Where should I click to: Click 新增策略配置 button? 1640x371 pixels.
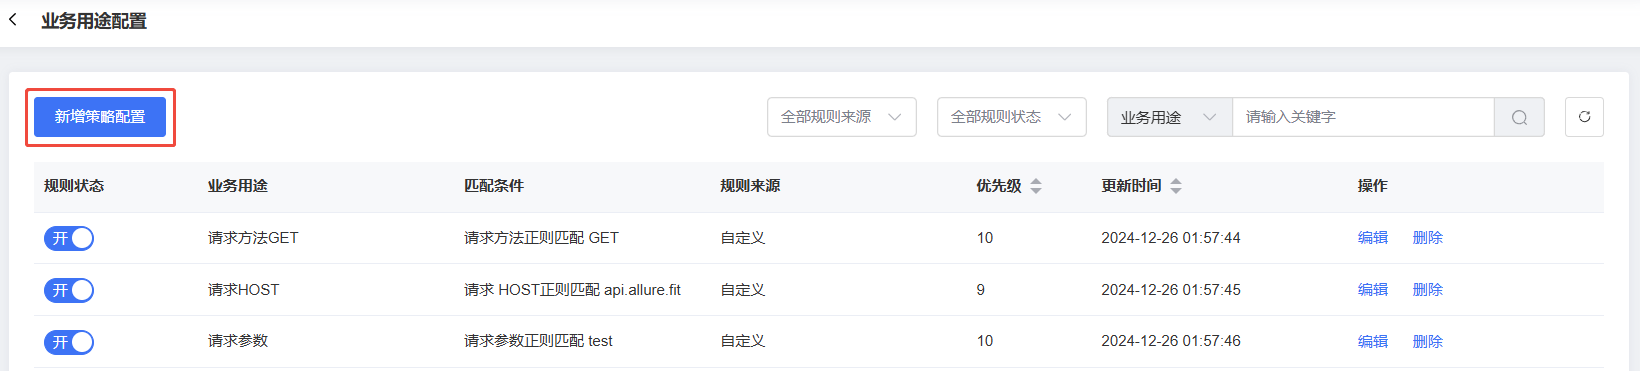(100, 117)
